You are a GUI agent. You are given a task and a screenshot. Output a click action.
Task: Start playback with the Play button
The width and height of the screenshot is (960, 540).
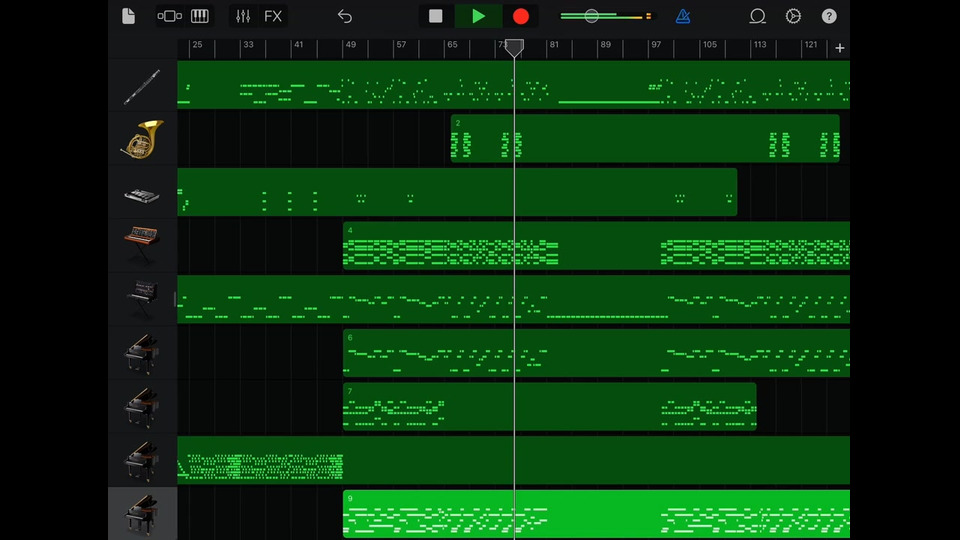coord(479,16)
